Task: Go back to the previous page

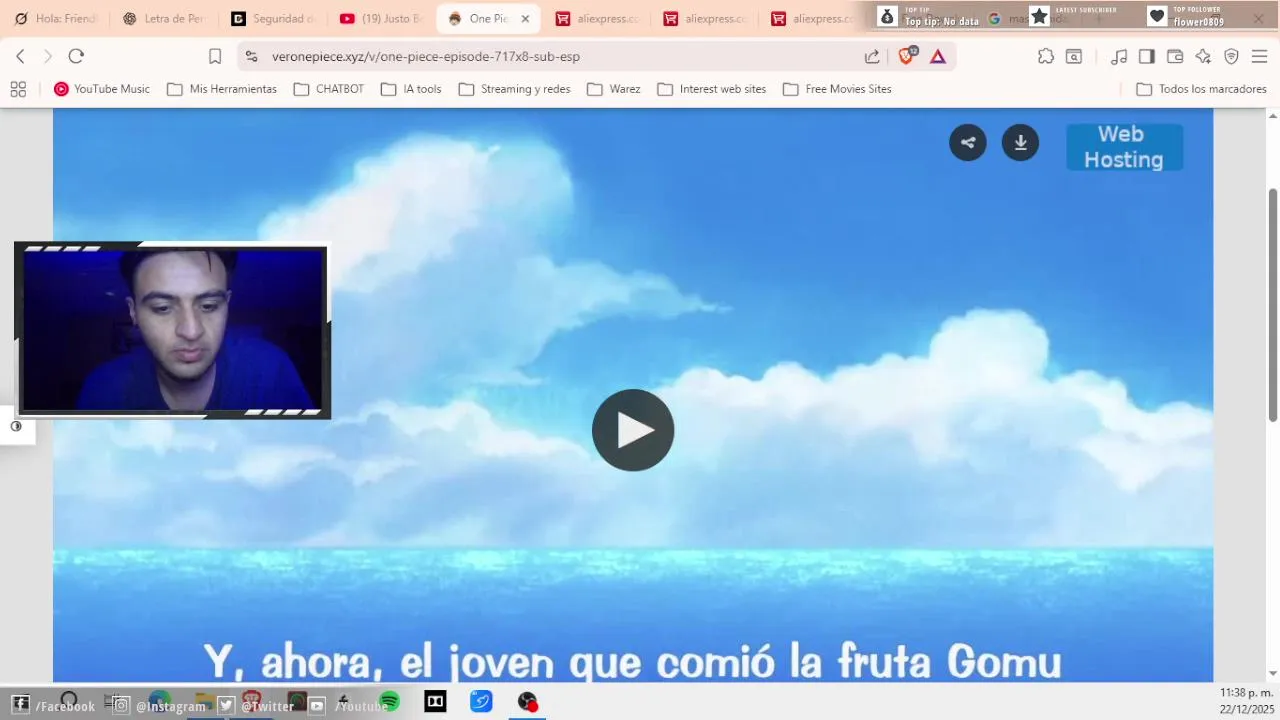Action: [20, 57]
